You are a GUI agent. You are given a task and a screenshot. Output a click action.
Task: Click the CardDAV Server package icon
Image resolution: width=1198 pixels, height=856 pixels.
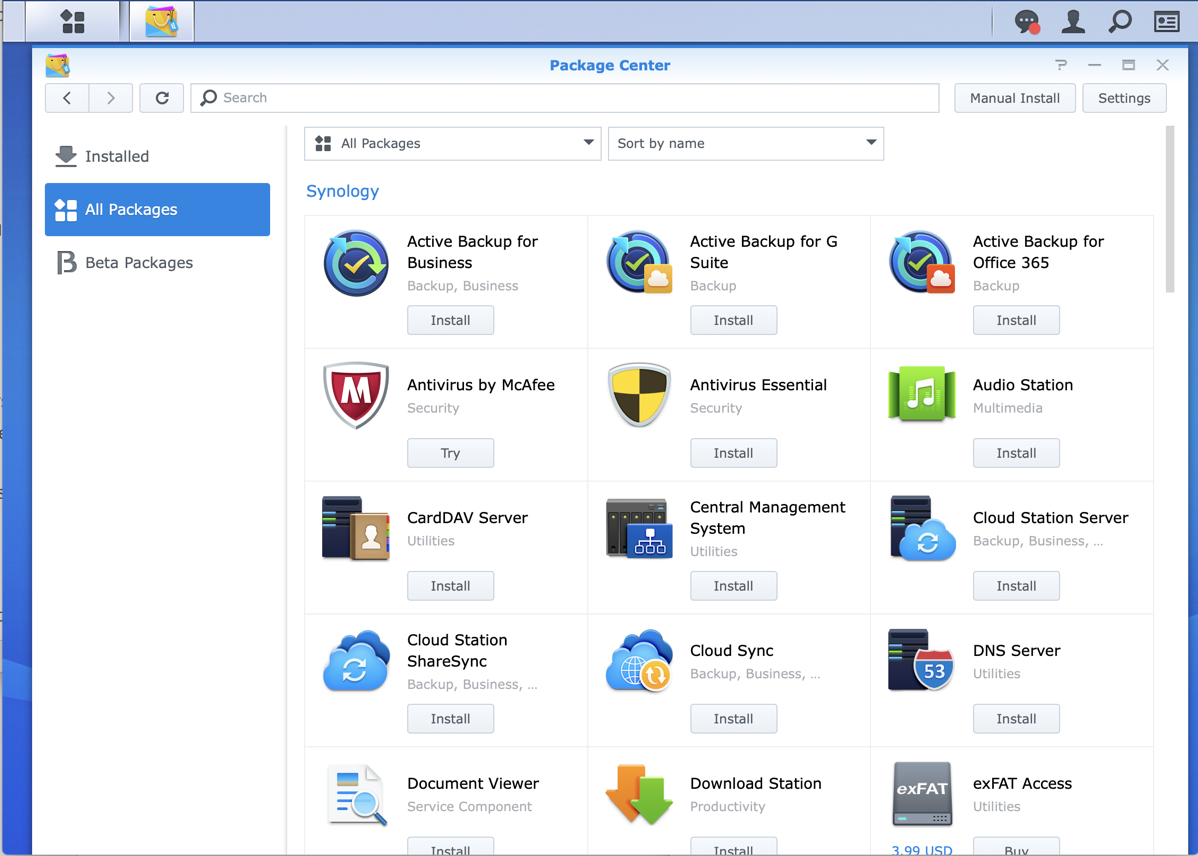[x=355, y=529]
